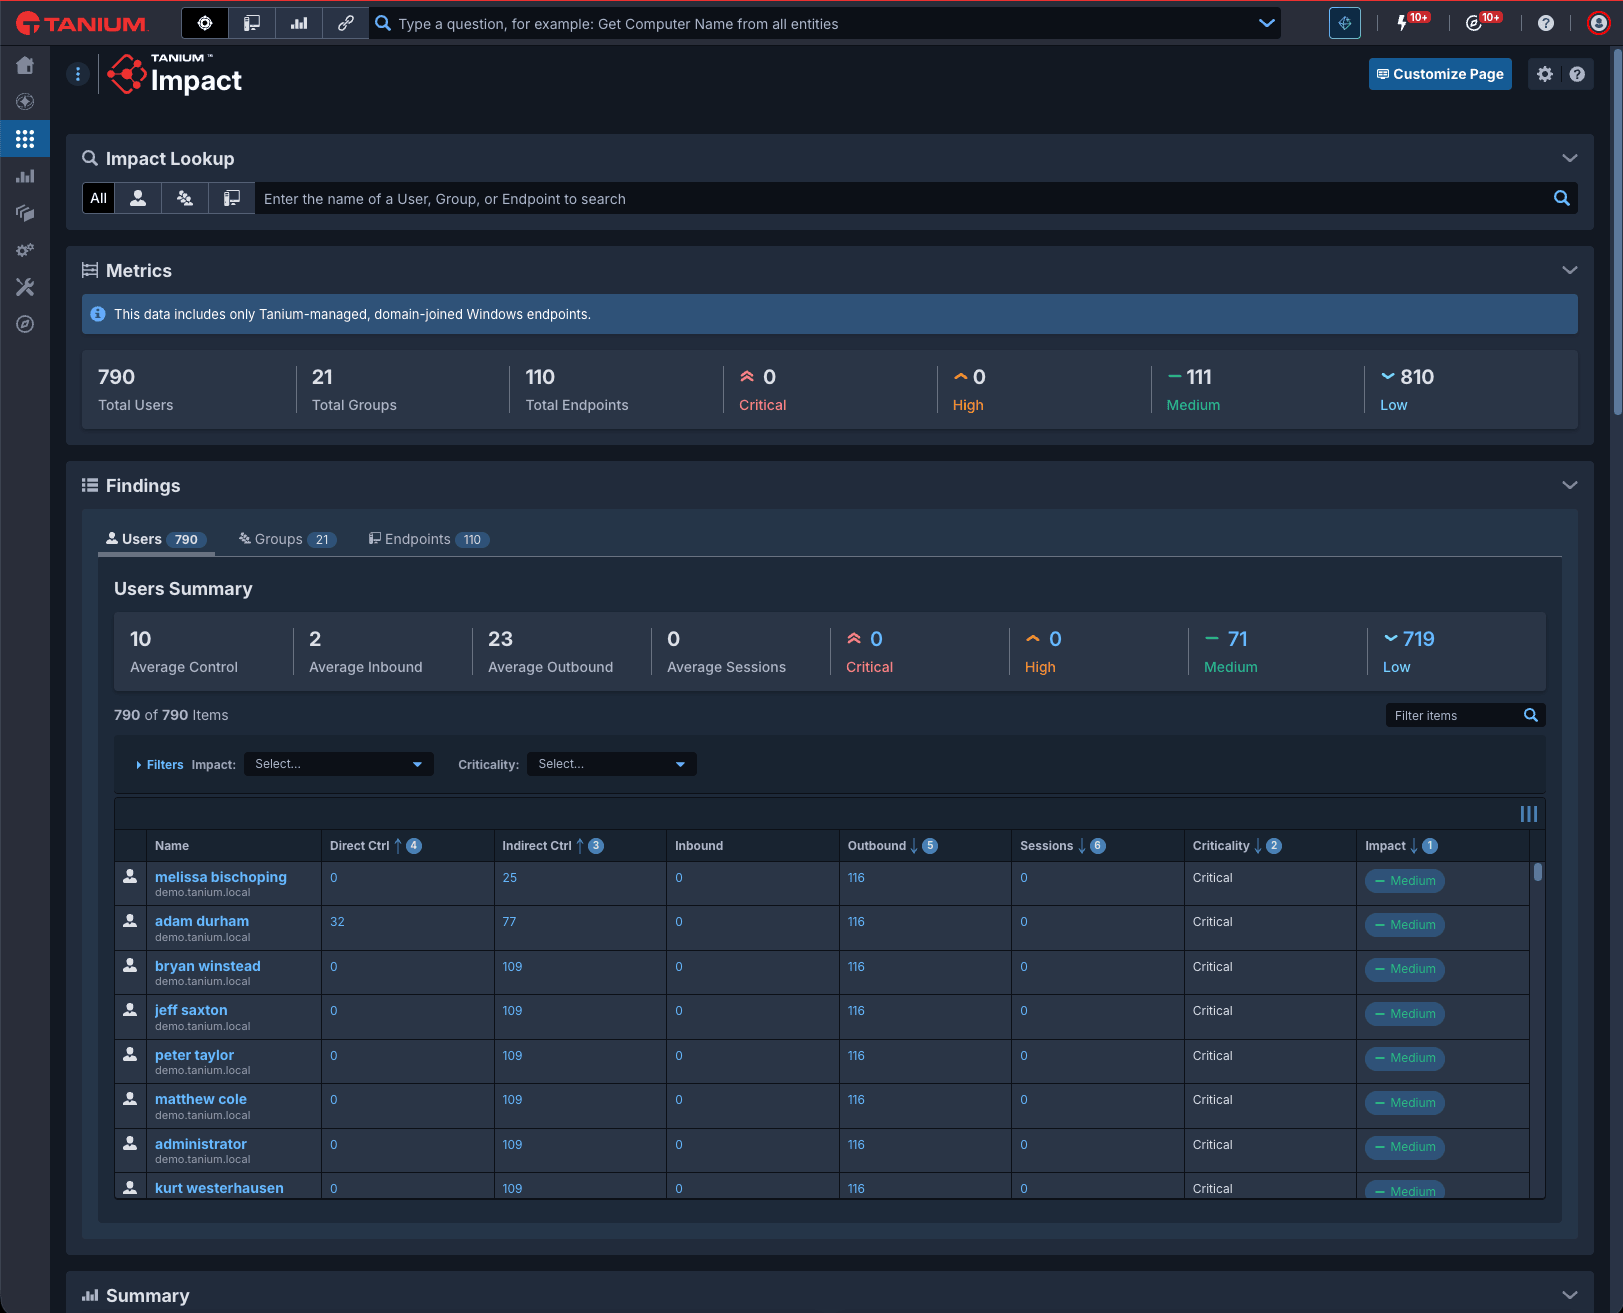Select the Group lookup type toggle
This screenshot has height=1313, width=1623.
185,198
